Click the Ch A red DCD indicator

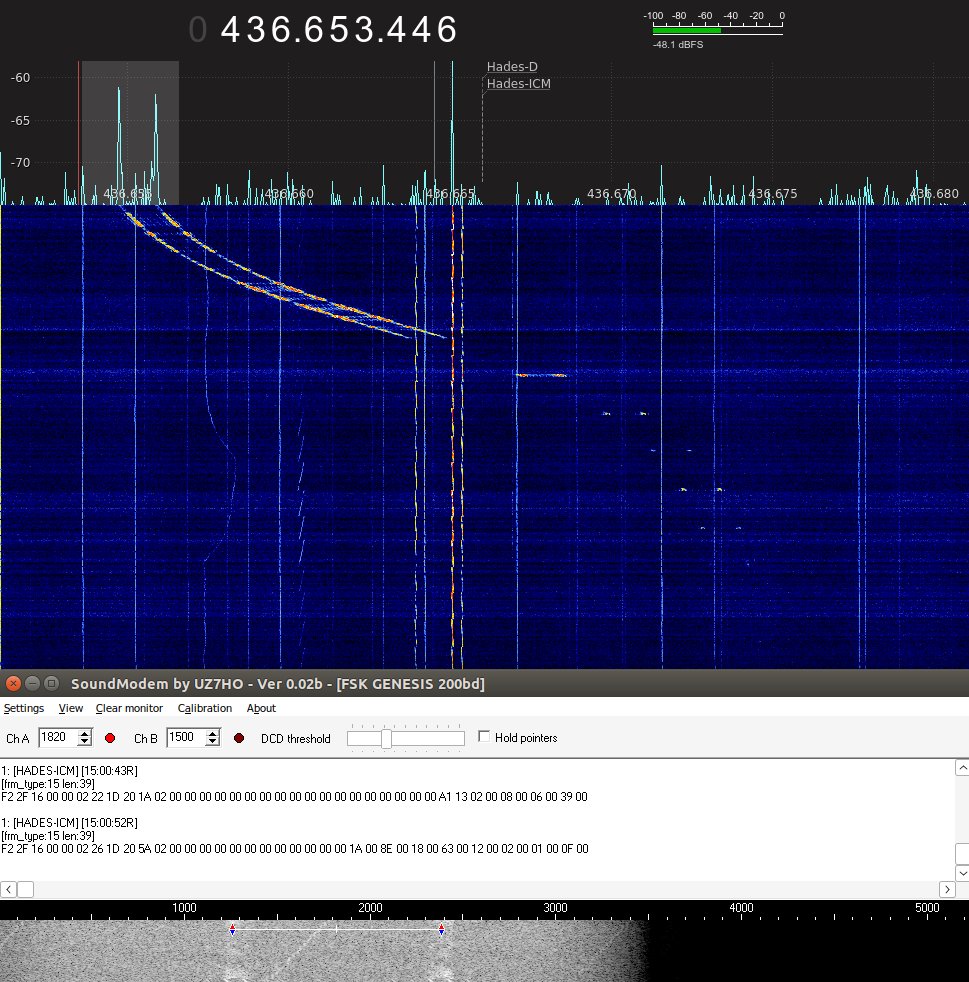(110, 738)
